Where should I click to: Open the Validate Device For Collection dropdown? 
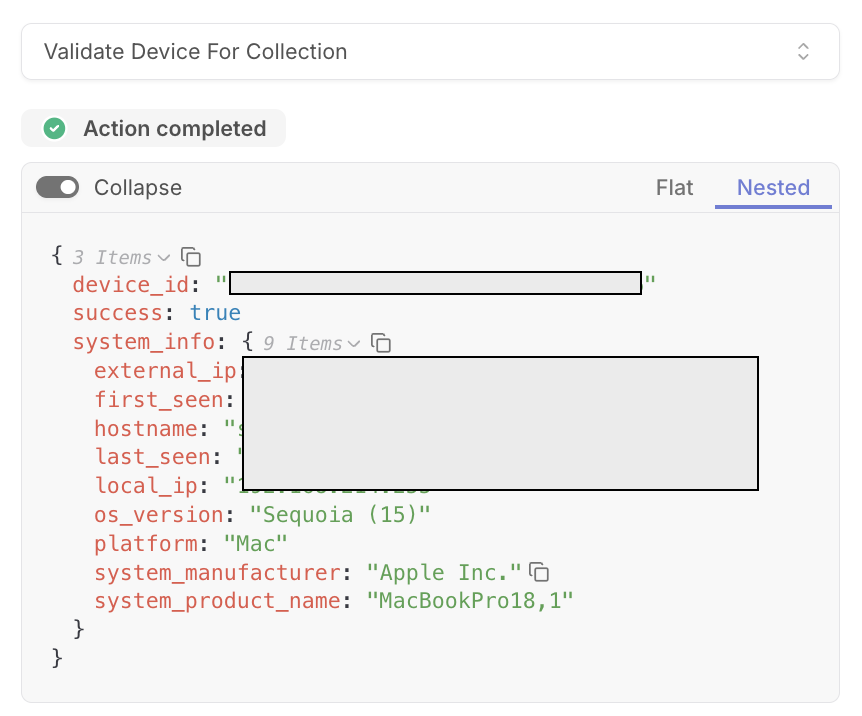[430, 52]
